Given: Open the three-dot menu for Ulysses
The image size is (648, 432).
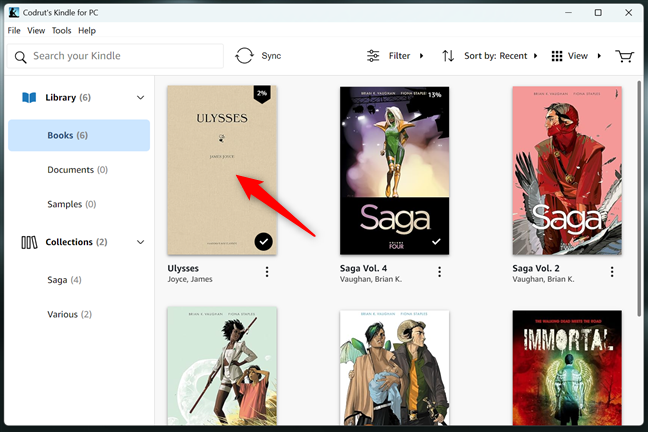Looking at the screenshot, I should click(267, 272).
